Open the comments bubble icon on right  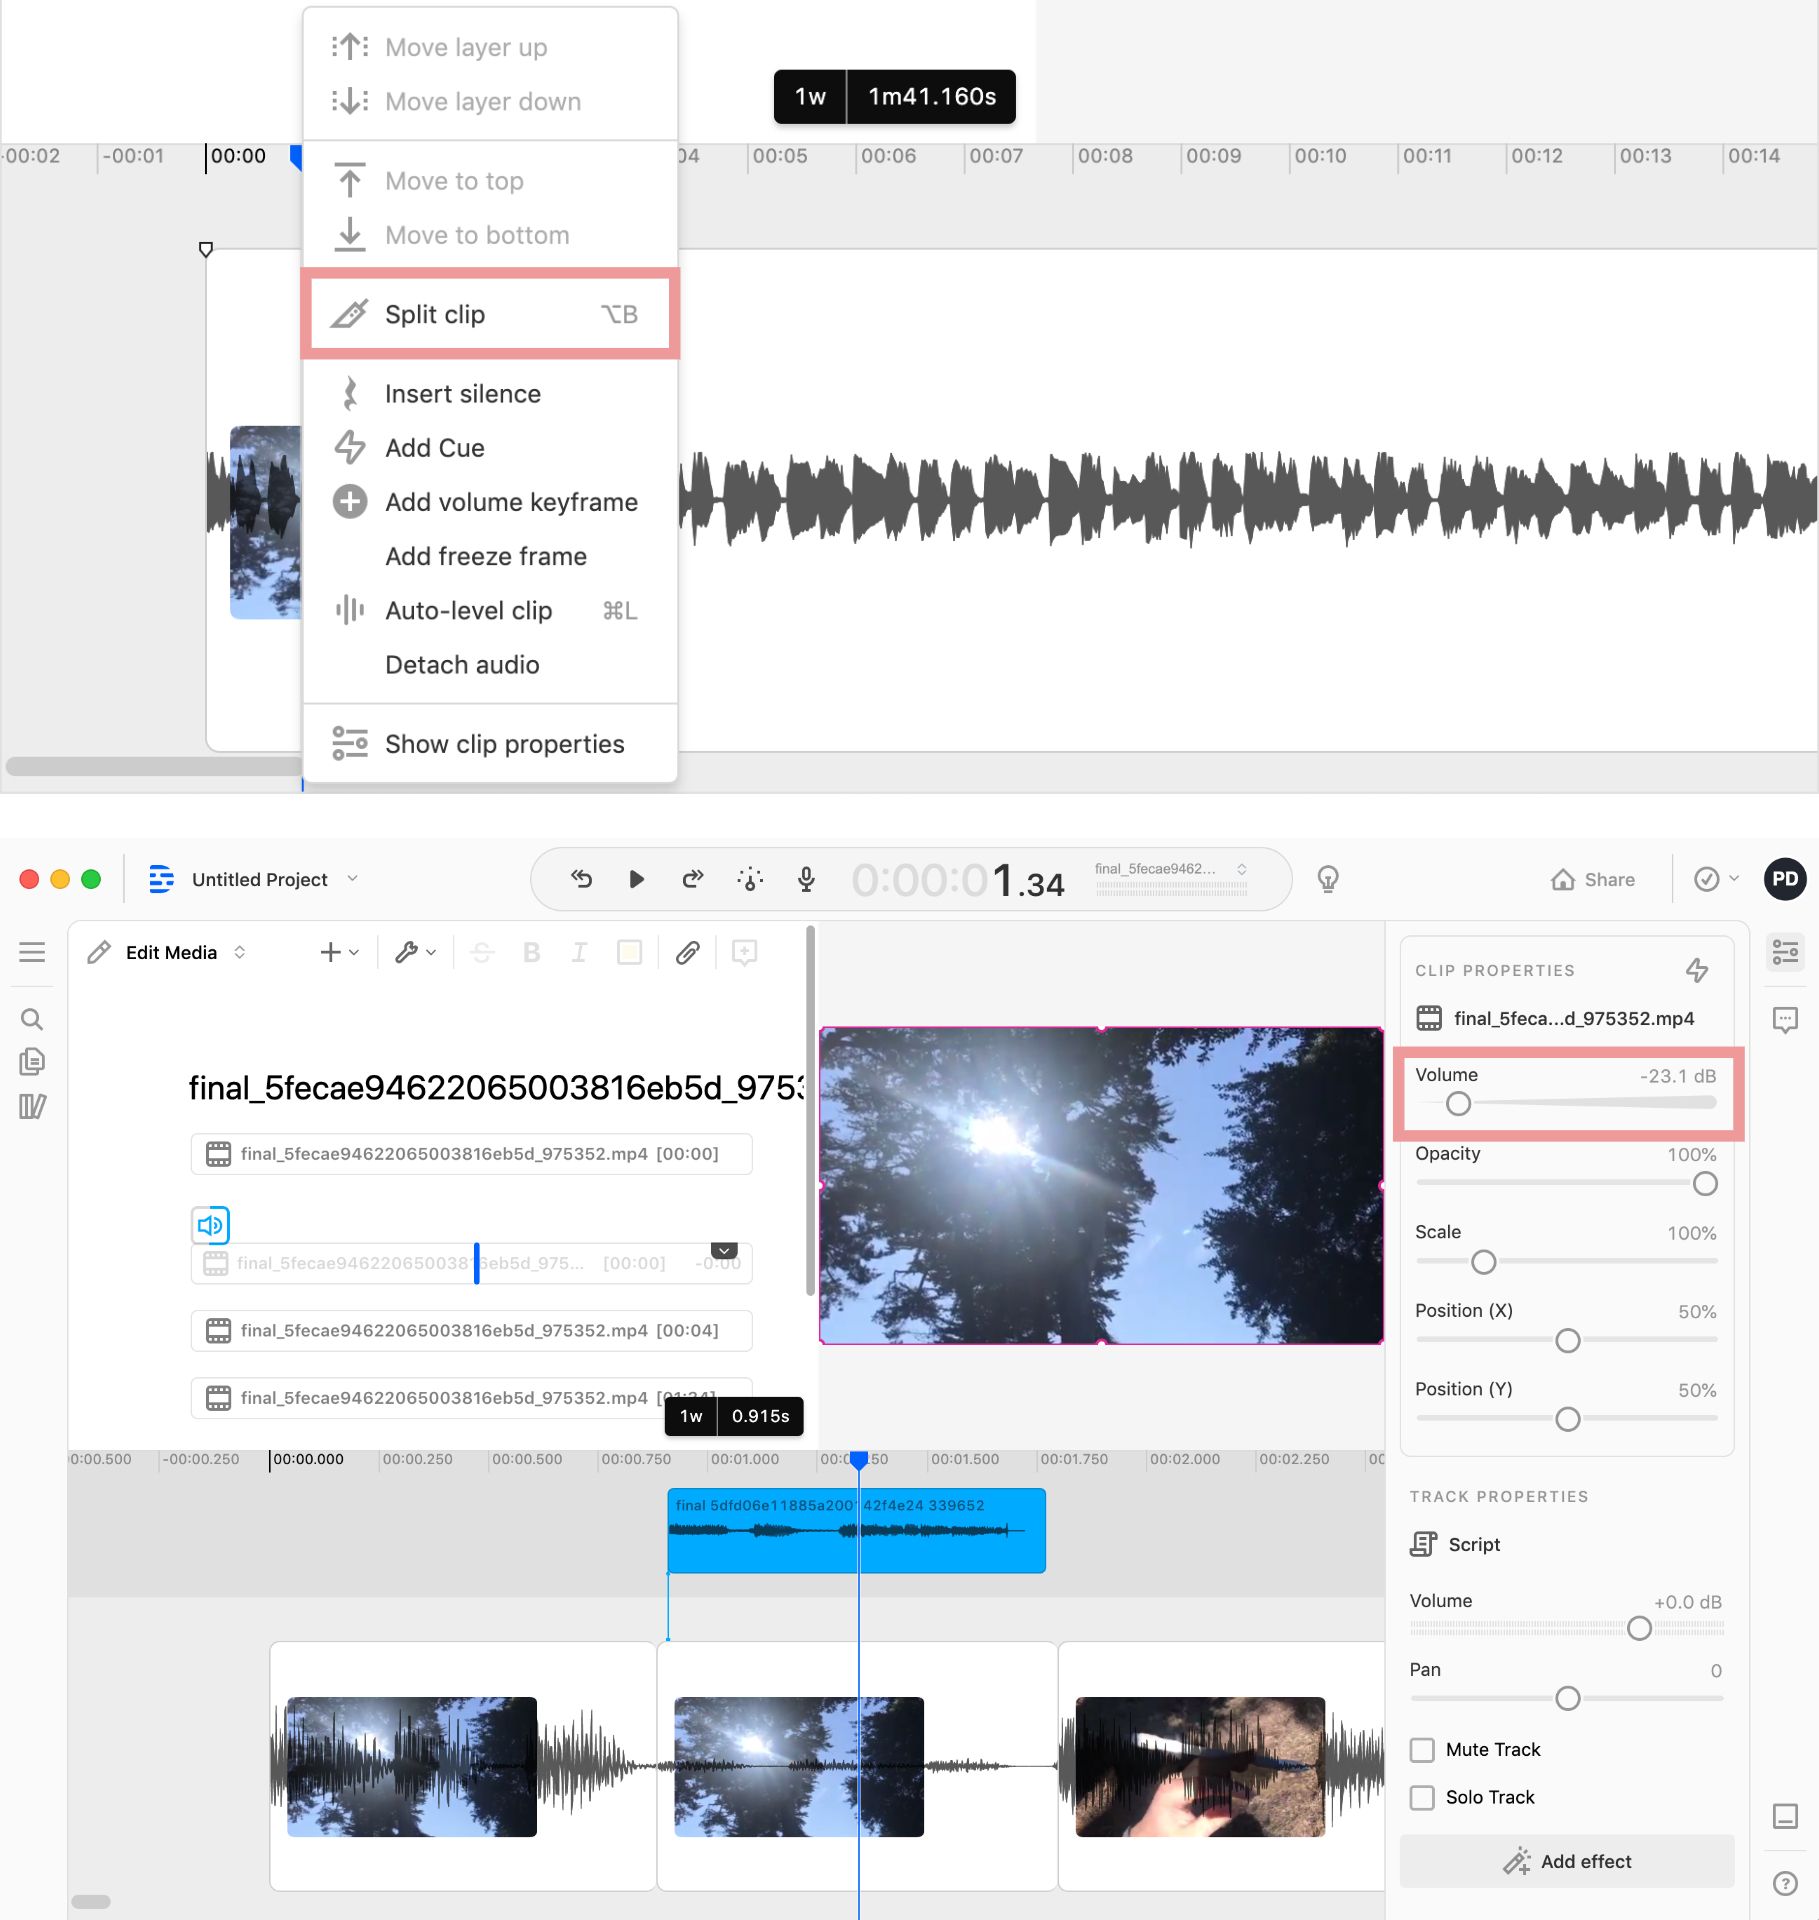[1785, 1019]
